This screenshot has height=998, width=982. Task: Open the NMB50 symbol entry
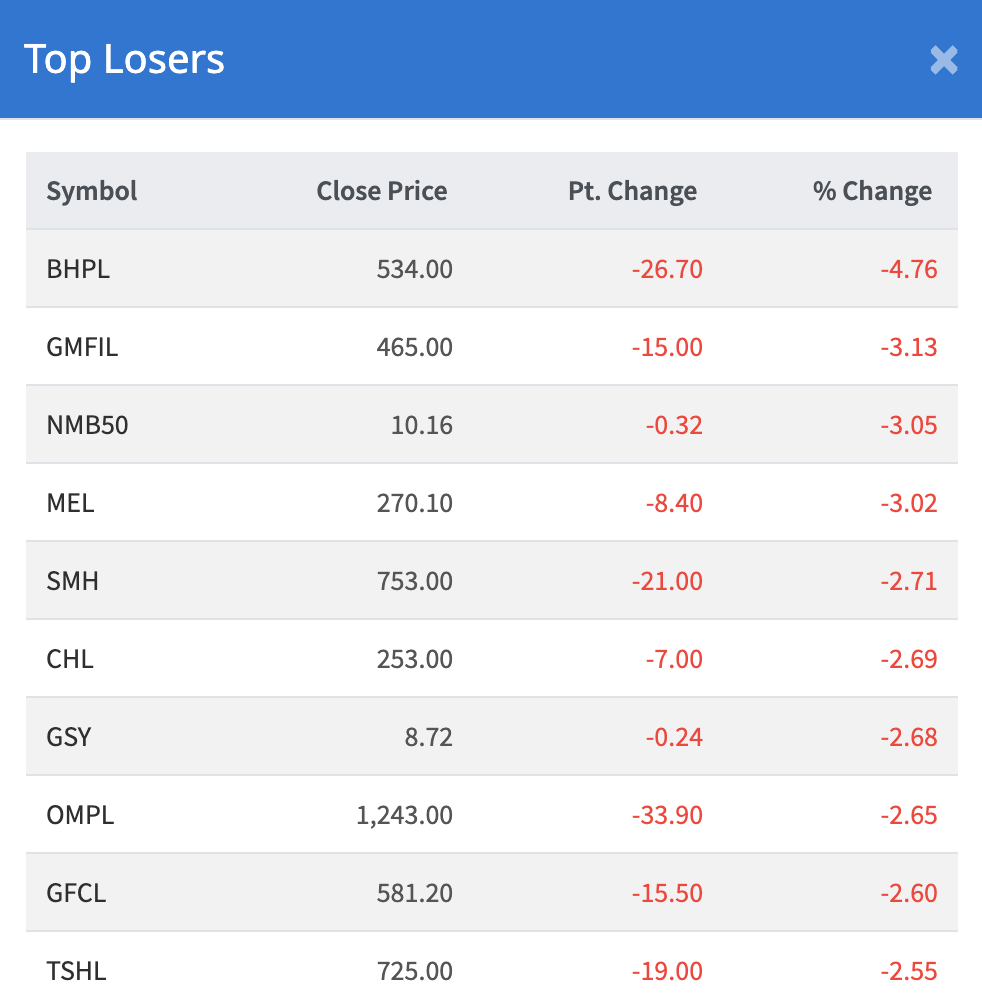coord(88,425)
